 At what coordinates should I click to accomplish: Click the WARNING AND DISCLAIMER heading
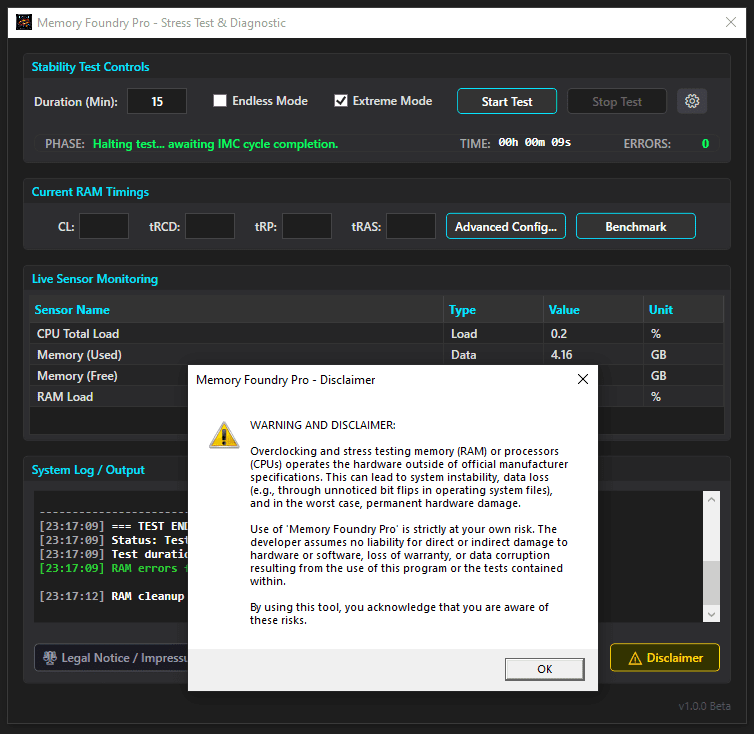(323, 425)
